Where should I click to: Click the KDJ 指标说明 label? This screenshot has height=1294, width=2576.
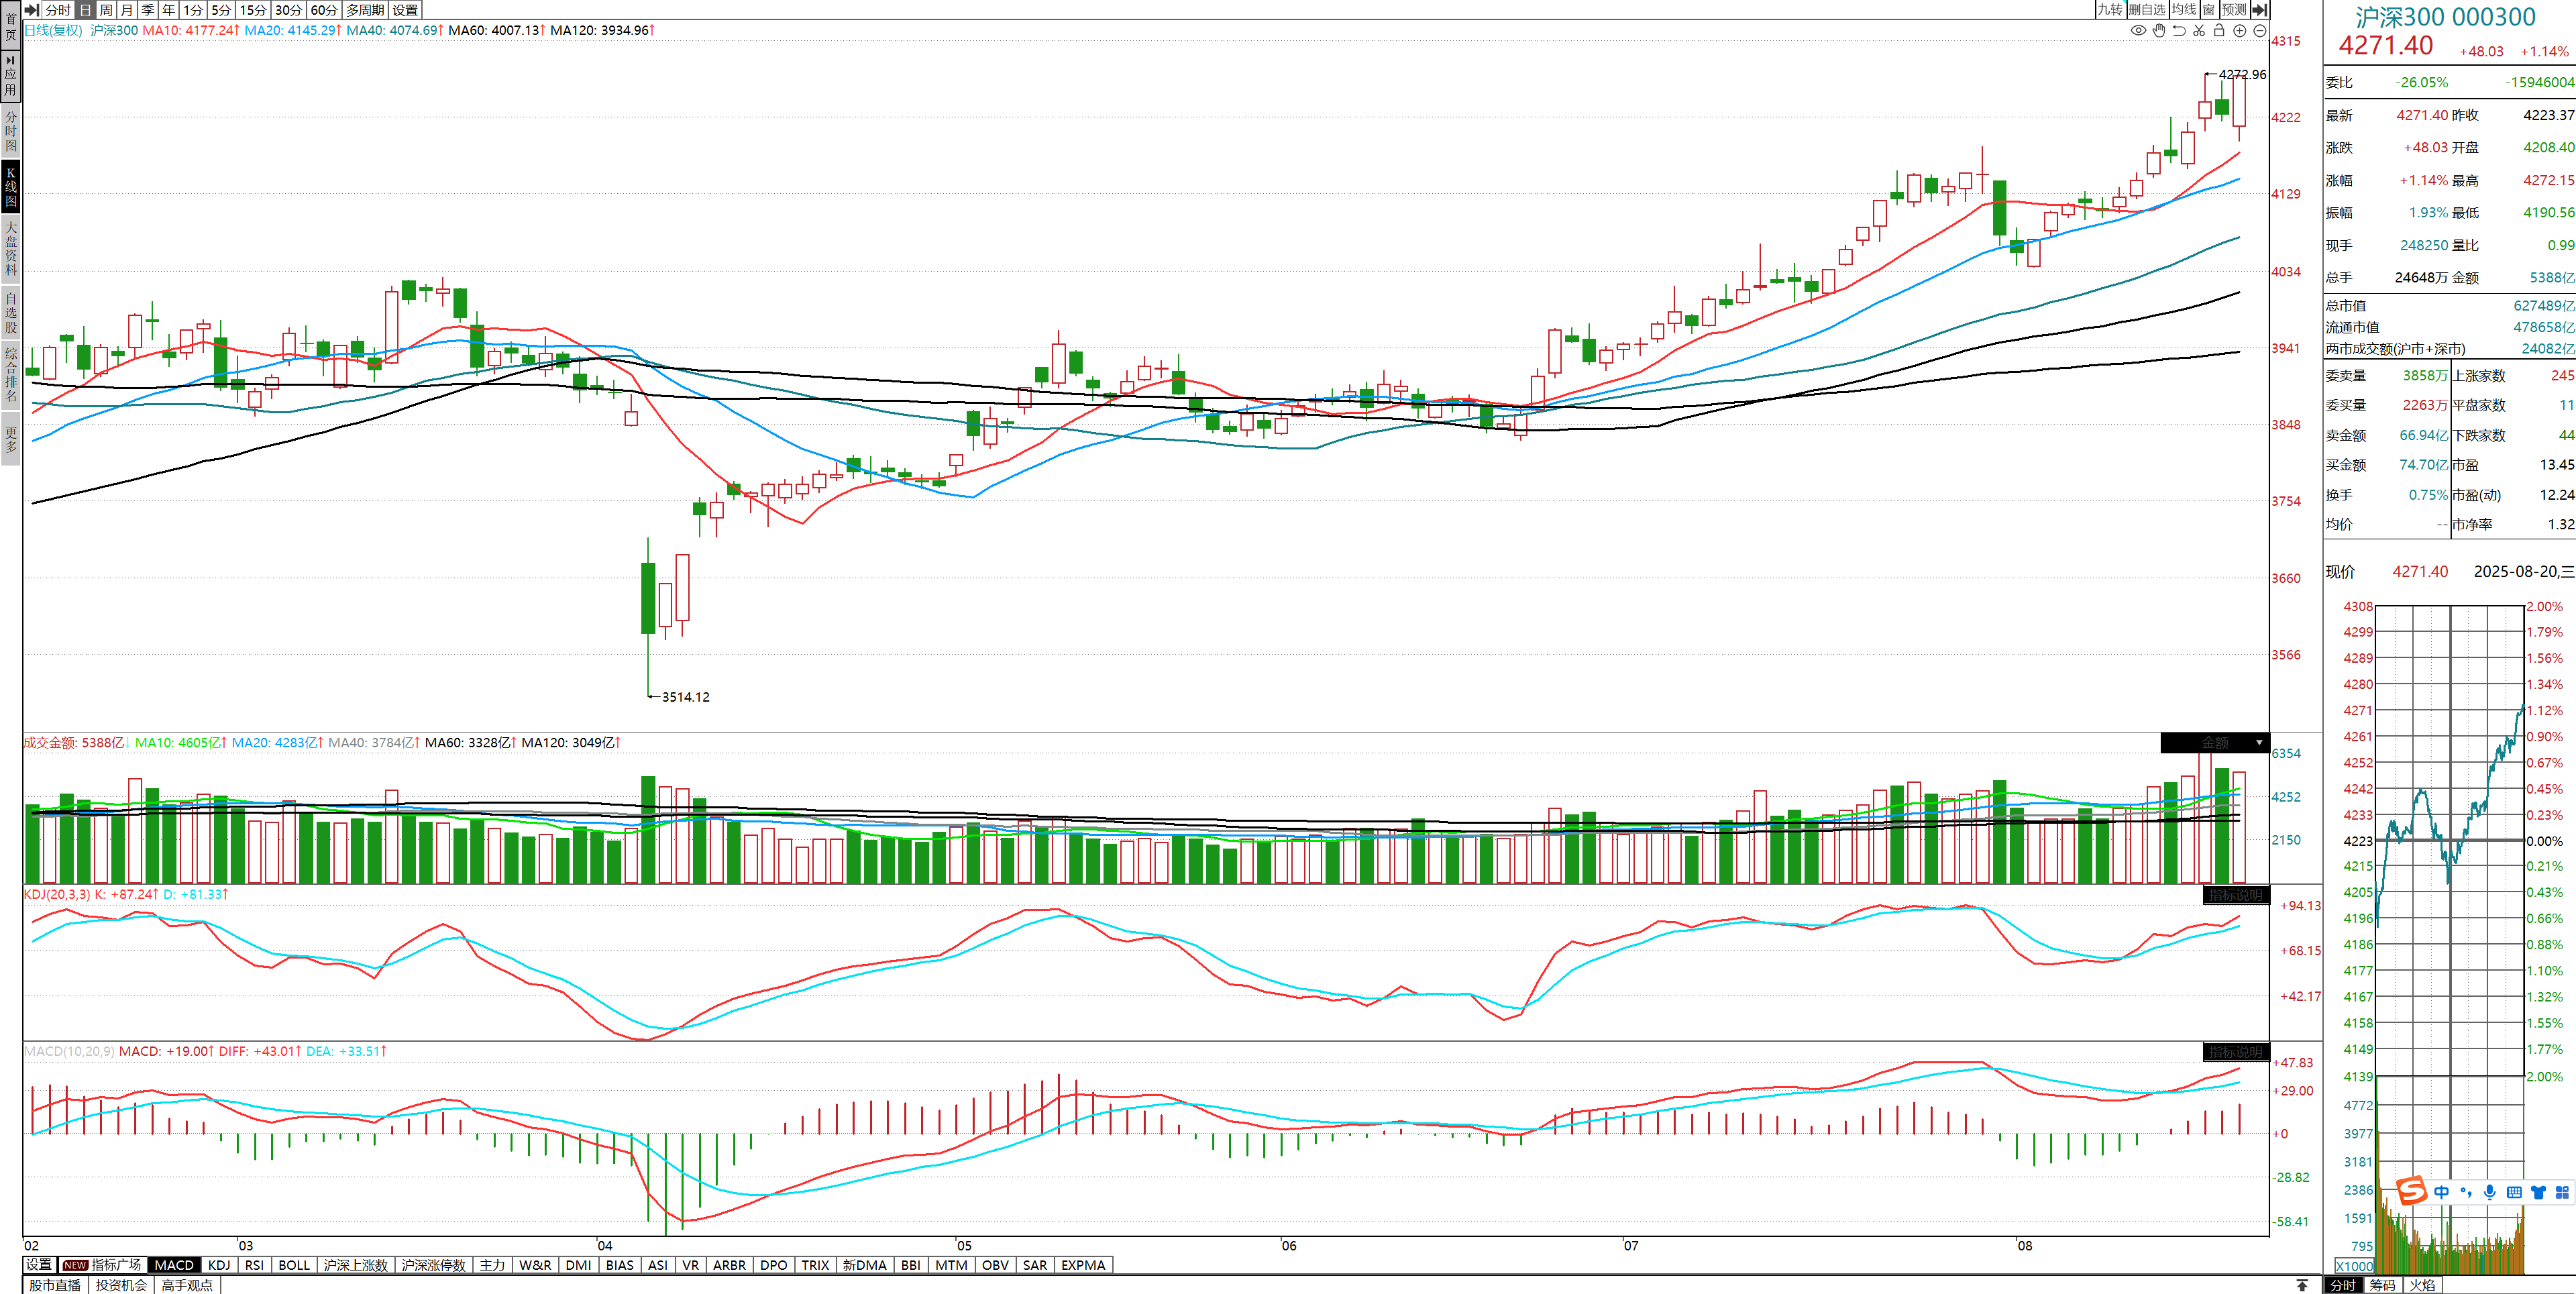[2235, 895]
